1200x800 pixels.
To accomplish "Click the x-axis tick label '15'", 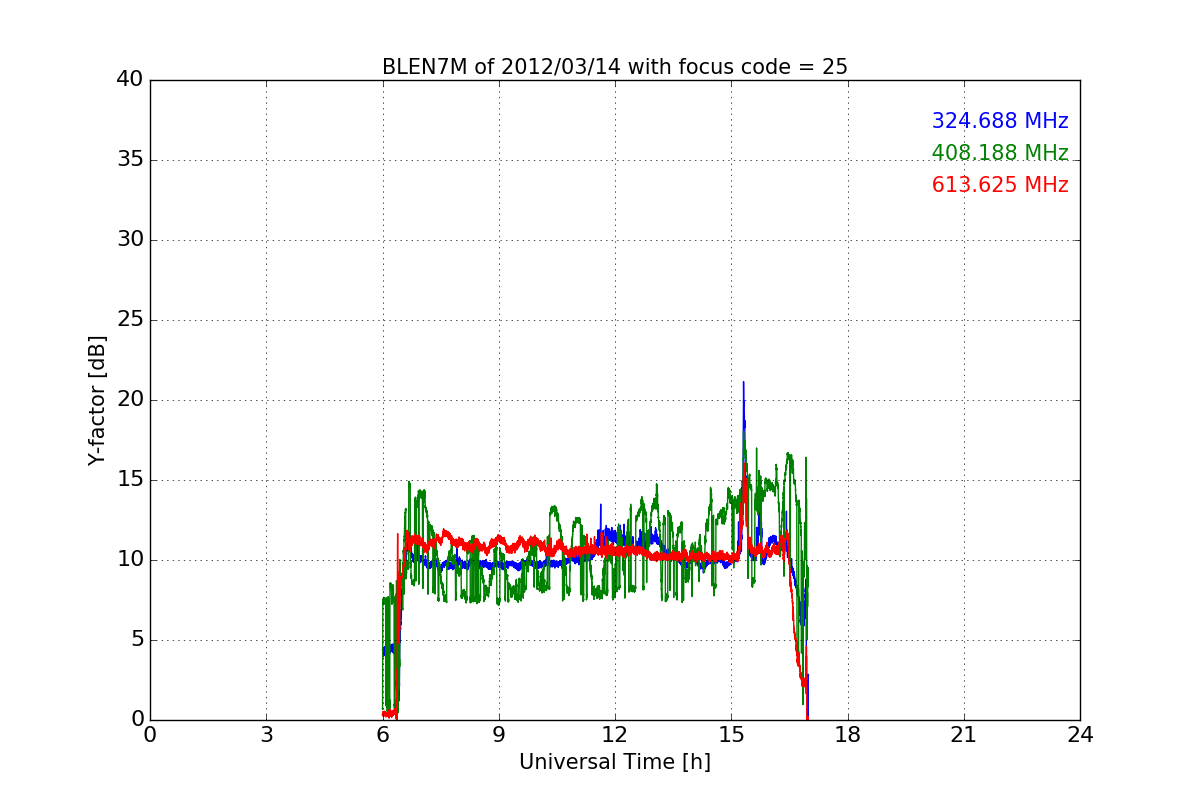I will 731,734.
